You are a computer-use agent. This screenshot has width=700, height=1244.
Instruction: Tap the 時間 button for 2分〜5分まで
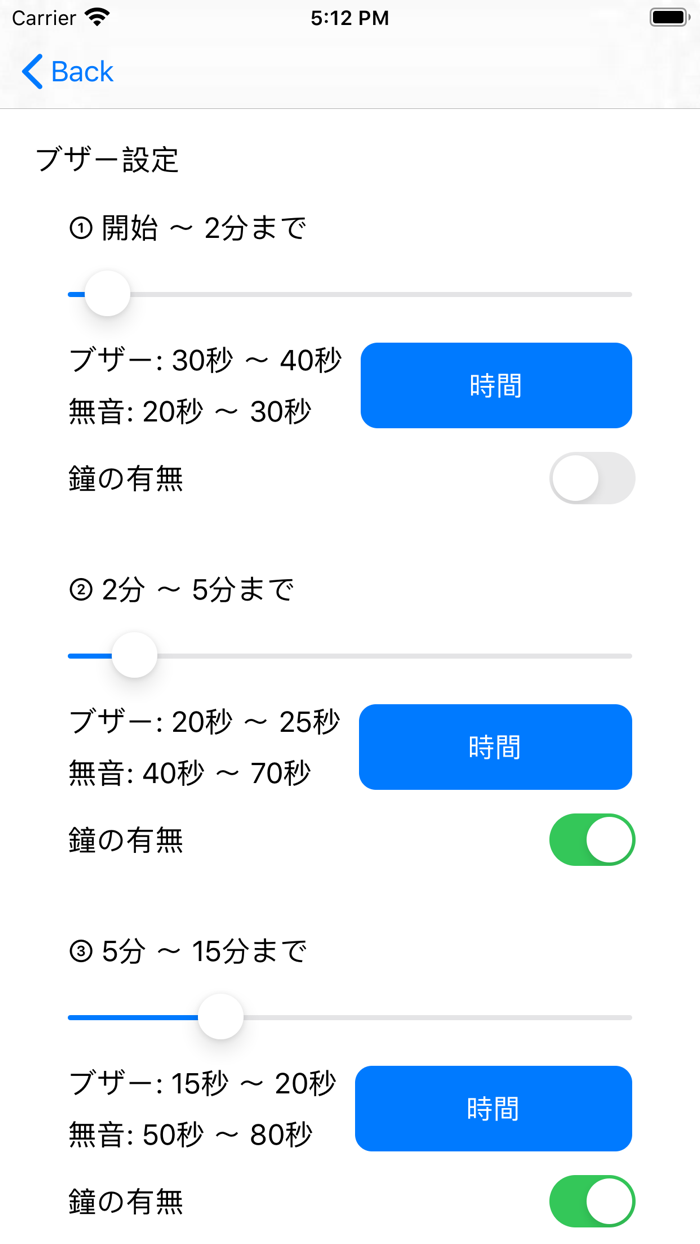(x=495, y=747)
